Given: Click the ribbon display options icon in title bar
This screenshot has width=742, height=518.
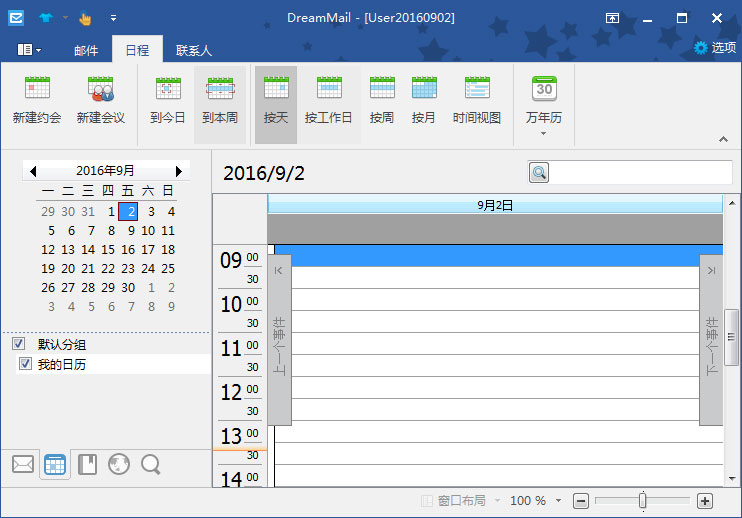Looking at the screenshot, I should (612, 18).
